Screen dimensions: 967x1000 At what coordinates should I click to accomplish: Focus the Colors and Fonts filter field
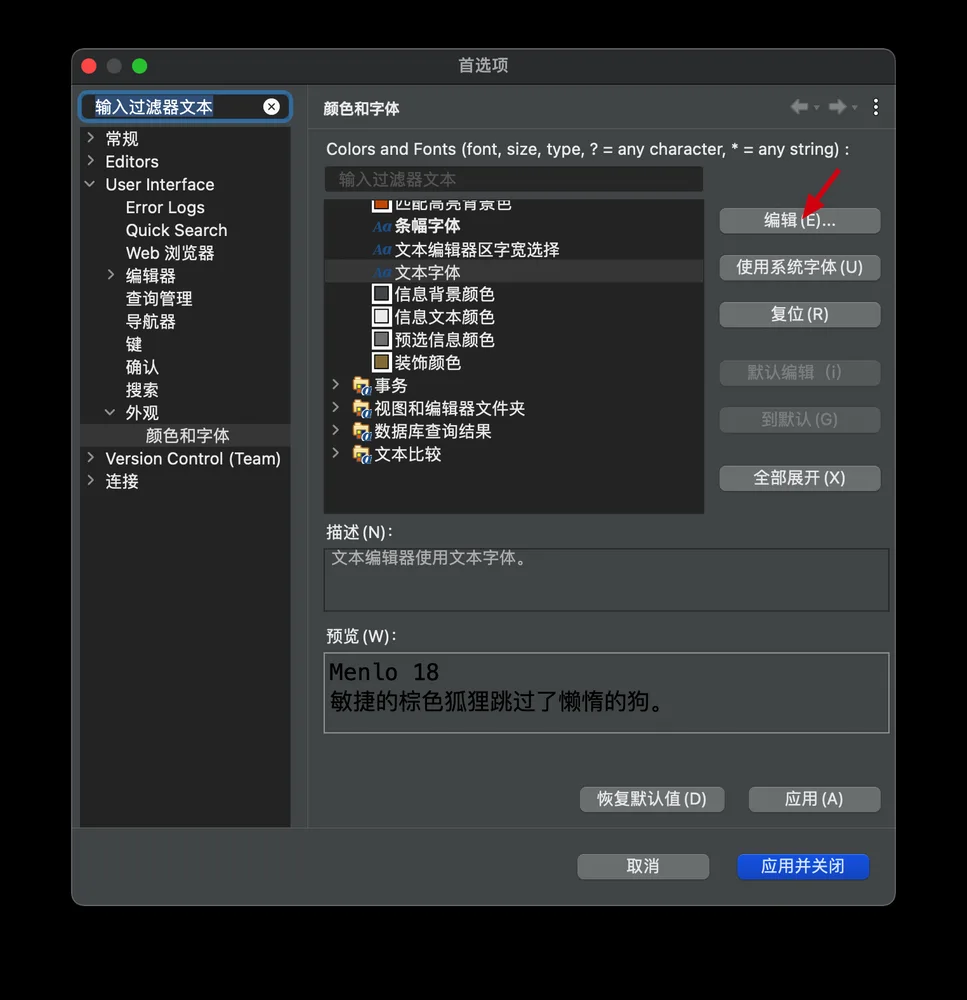coord(513,179)
